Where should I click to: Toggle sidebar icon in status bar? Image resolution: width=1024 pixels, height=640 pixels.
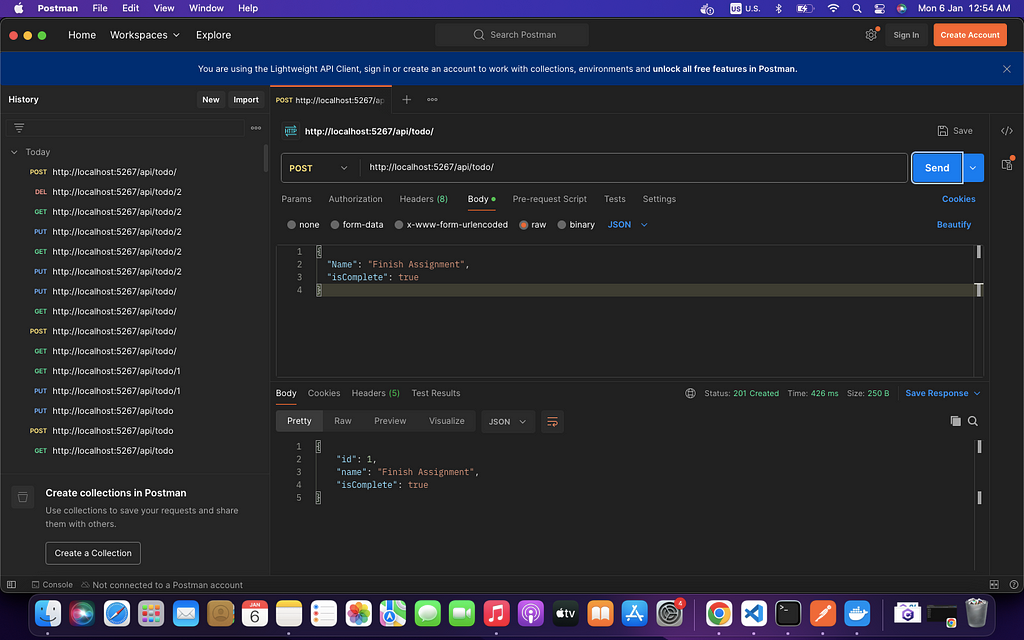tap(11, 584)
